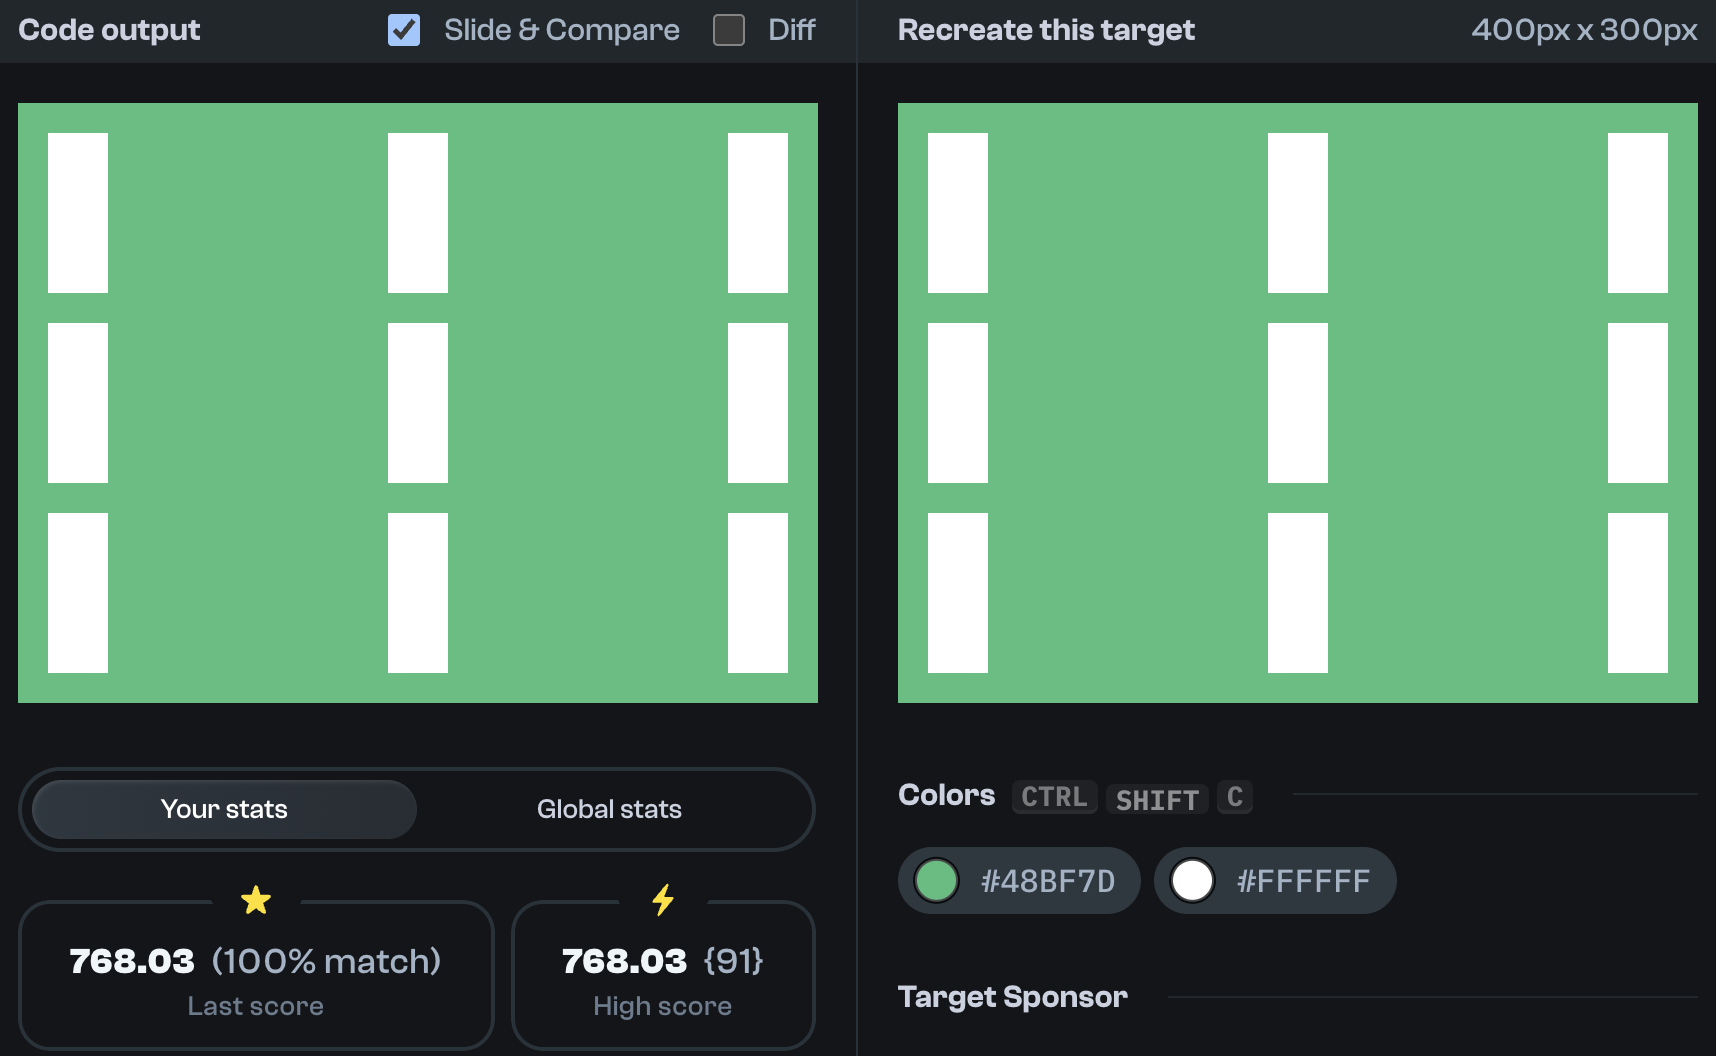Viewport: 1716px width, 1056px height.
Task: Click the CTRL keycap badge next to Colors
Action: click(x=1053, y=796)
